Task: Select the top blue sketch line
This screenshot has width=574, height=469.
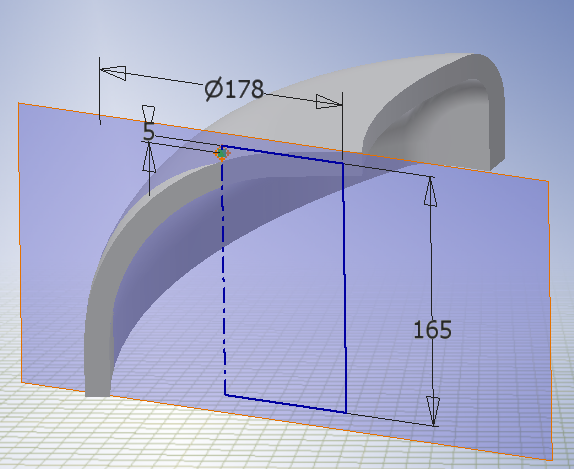Action: coord(282,155)
